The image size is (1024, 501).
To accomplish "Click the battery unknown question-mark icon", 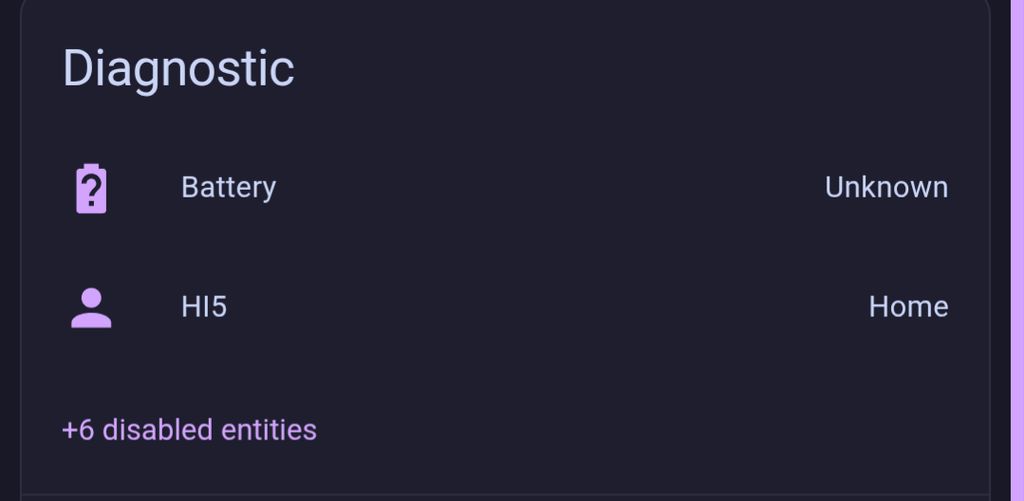I will click(x=91, y=188).
